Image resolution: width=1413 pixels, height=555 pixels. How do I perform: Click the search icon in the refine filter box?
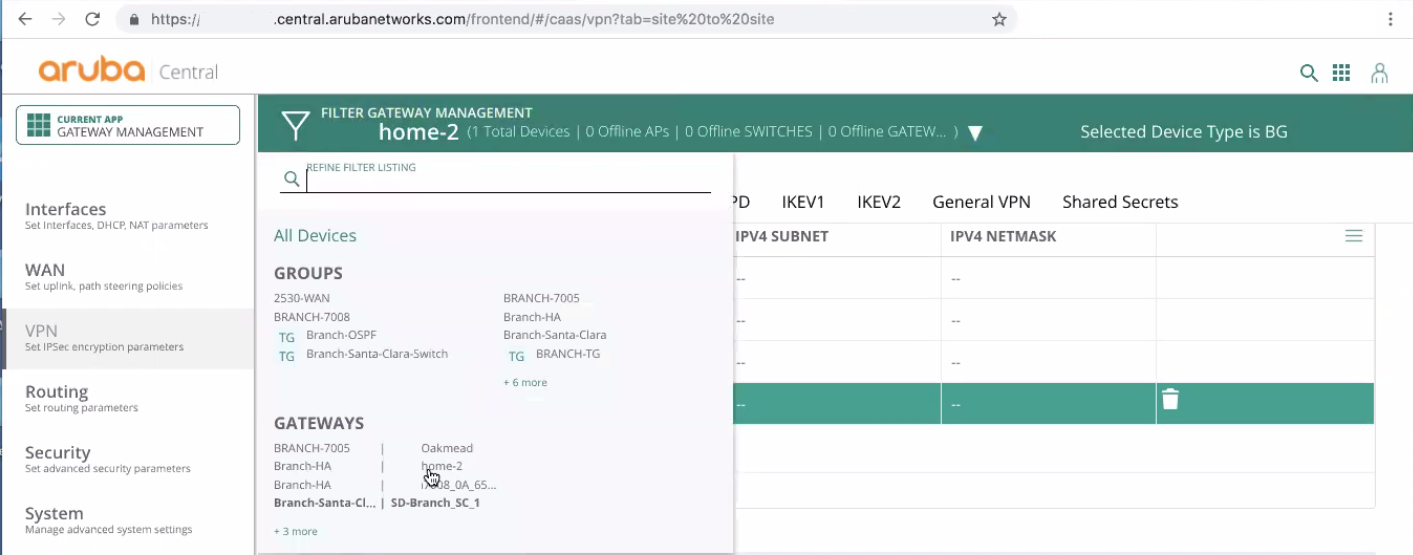click(x=291, y=179)
